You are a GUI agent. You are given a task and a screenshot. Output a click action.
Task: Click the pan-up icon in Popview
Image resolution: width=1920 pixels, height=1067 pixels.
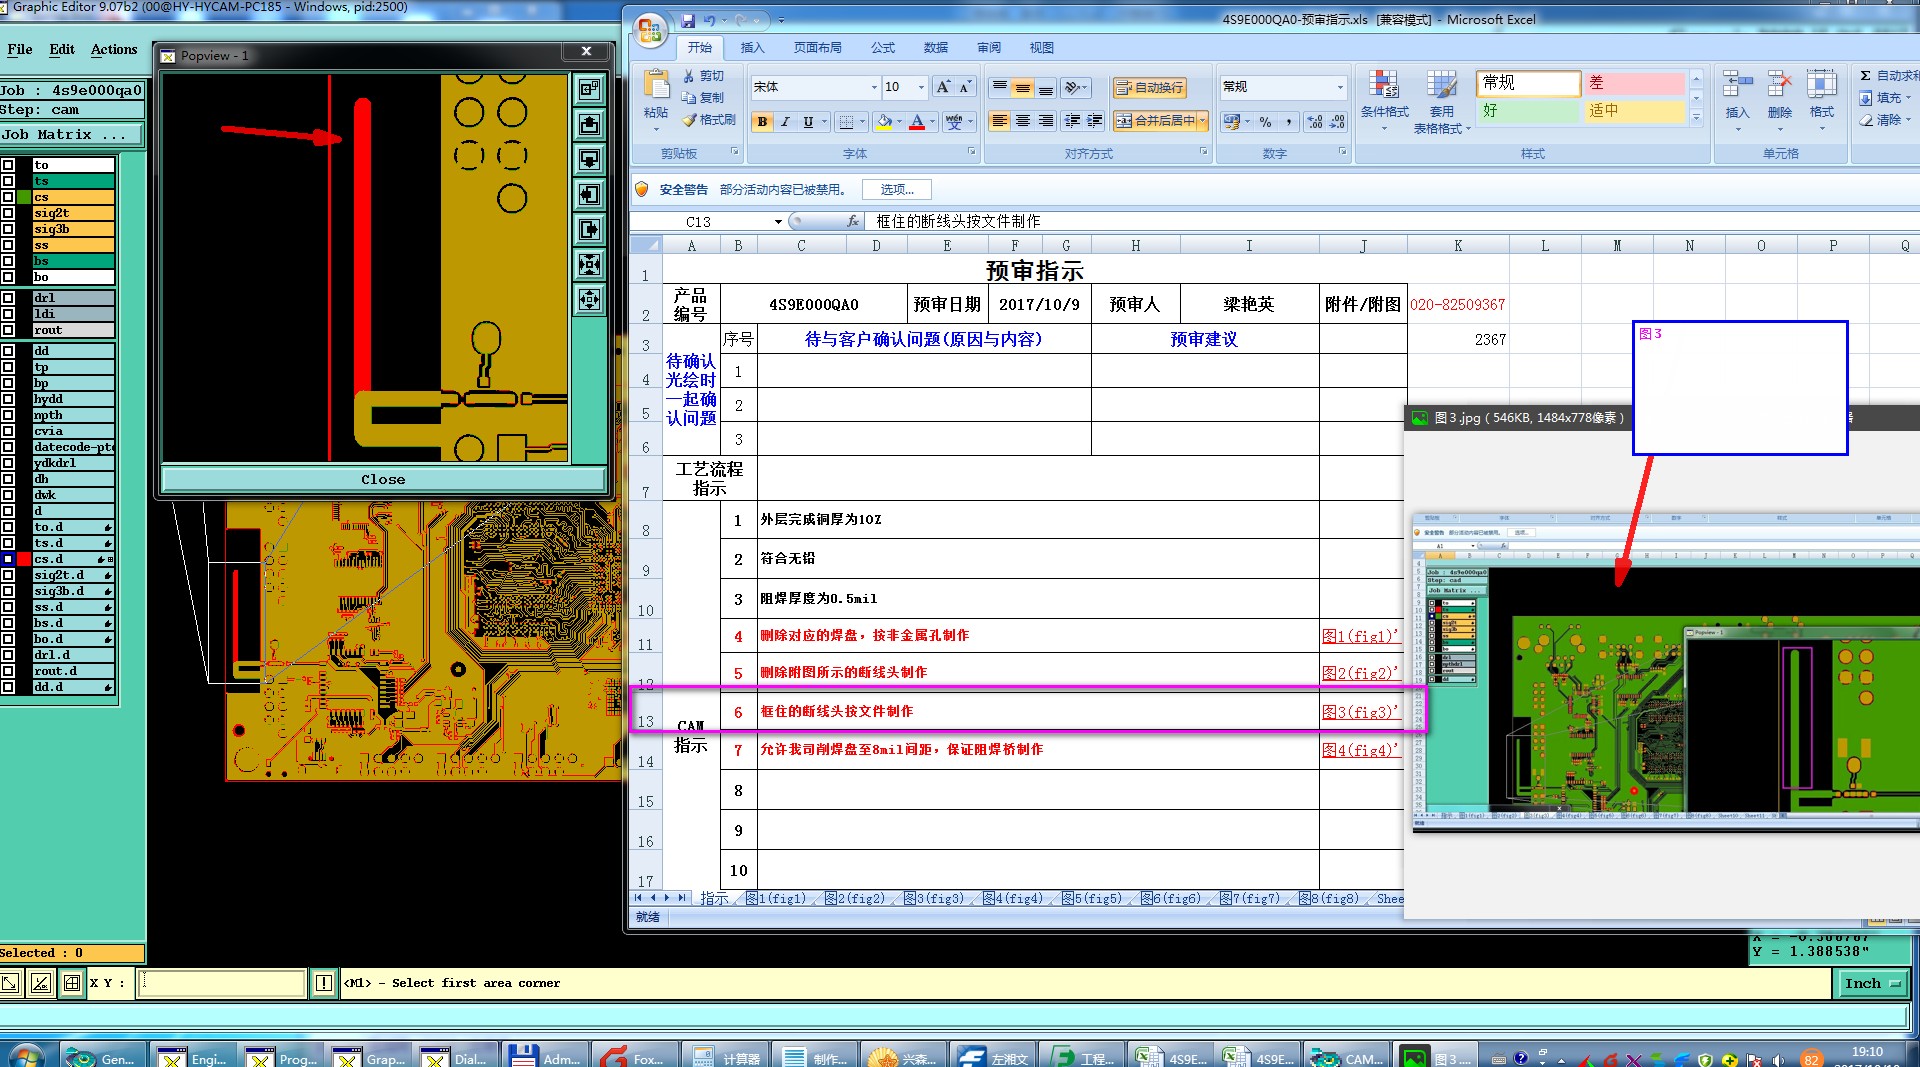(590, 124)
